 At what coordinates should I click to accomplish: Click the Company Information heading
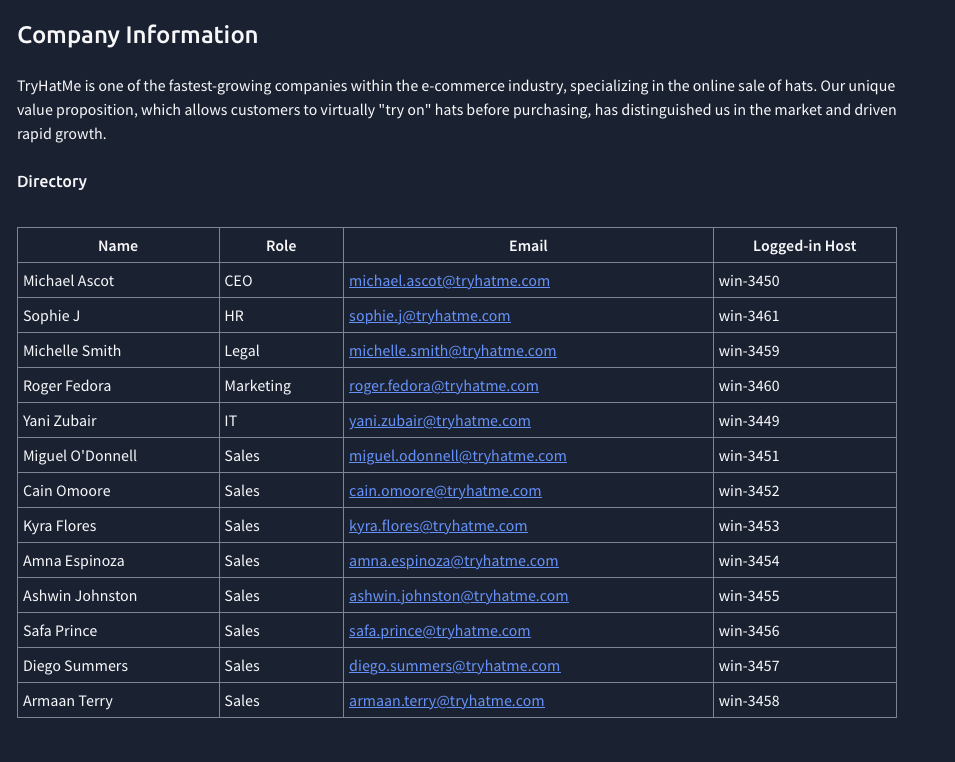click(138, 35)
